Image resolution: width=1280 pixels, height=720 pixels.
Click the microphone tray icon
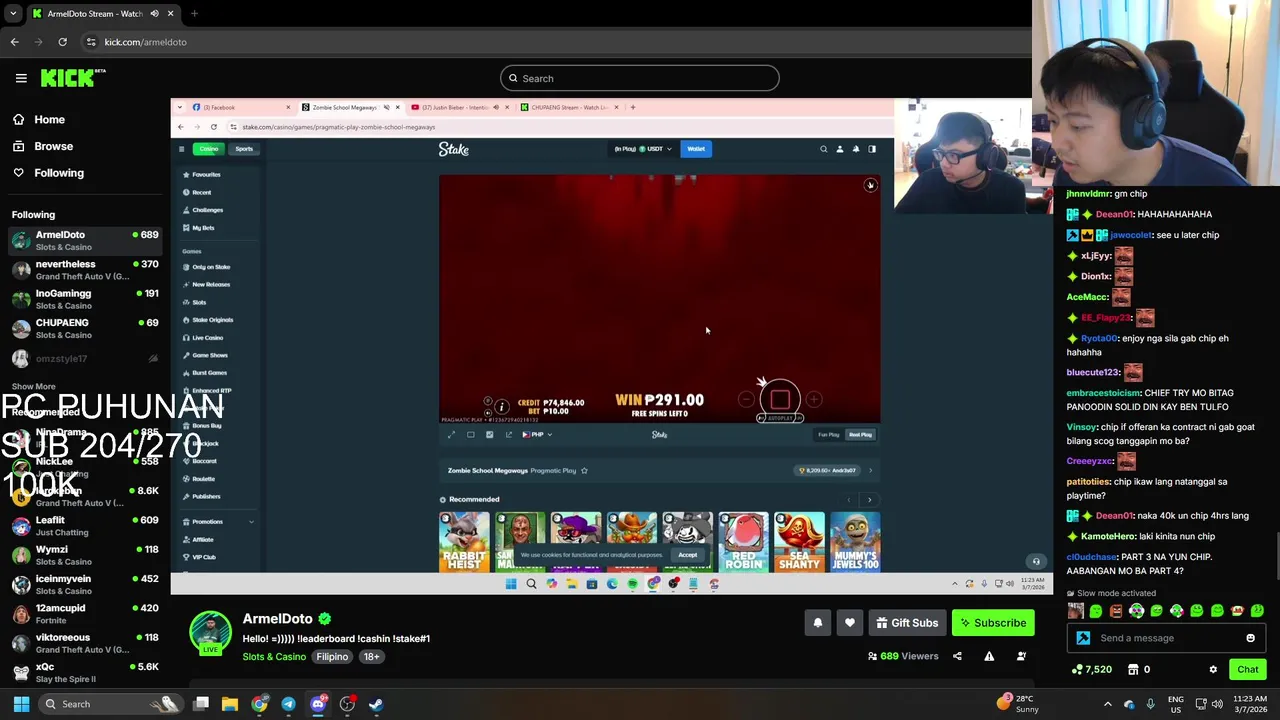pyautogui.click(x=1150, y=704)
